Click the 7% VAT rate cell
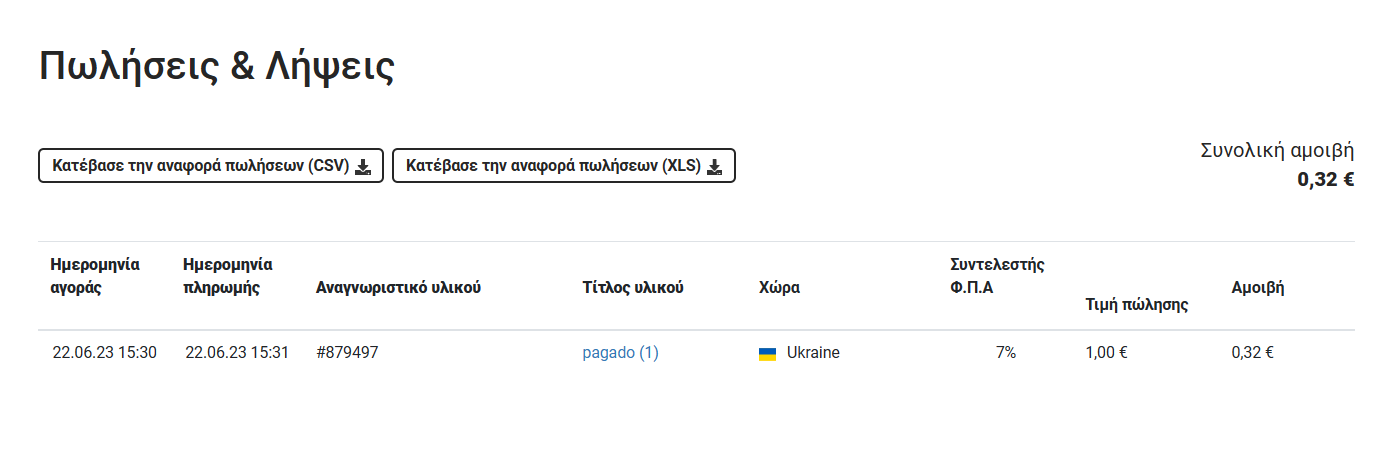The height and width of the screenshot is (450, 1398). pyautogui.click(x=1005, y=352)
